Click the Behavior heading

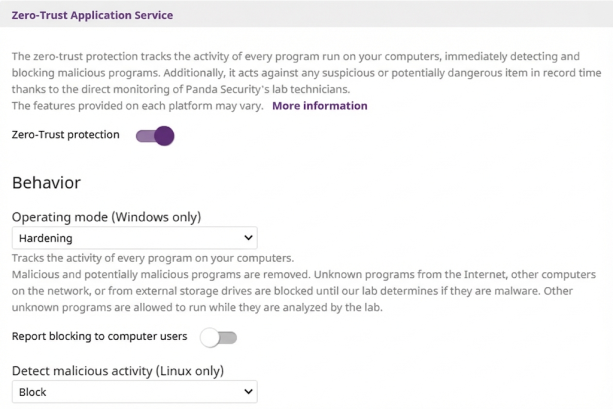pyautogui.click(x=46, y=183)
